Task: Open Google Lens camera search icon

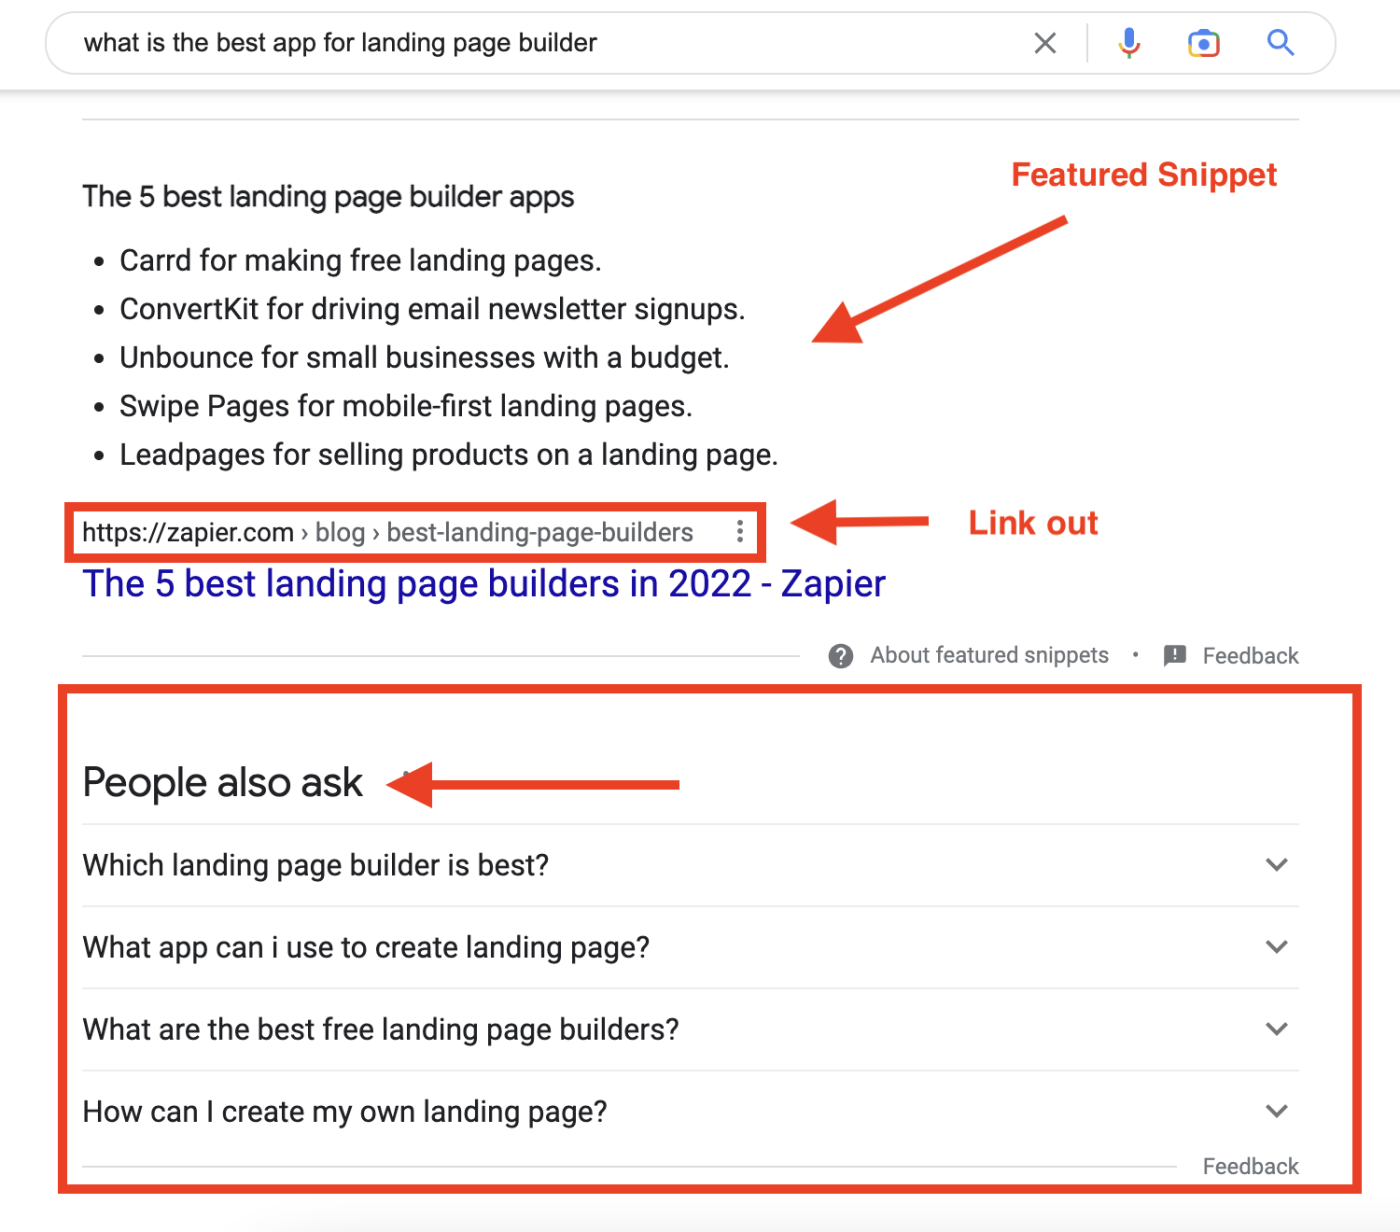Action: coord(1204,43)
